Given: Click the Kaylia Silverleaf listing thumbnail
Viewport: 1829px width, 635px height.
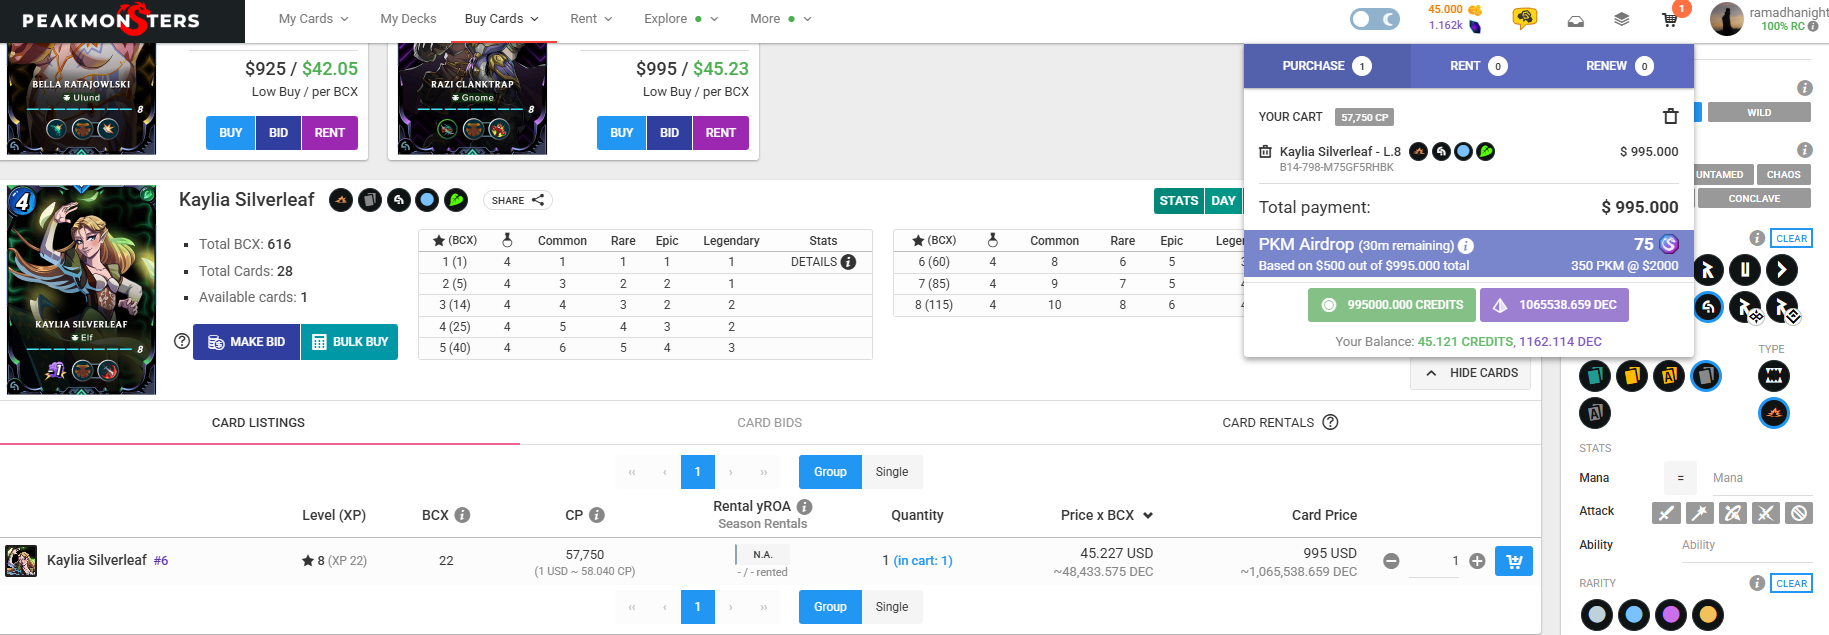Looking at the screenshot, I should tap(21, 561).
